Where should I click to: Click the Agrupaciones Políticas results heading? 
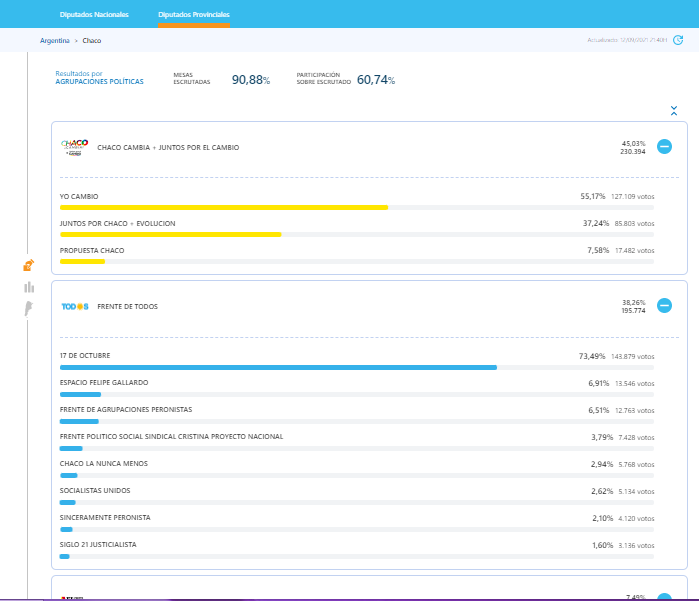pos(99,81)
